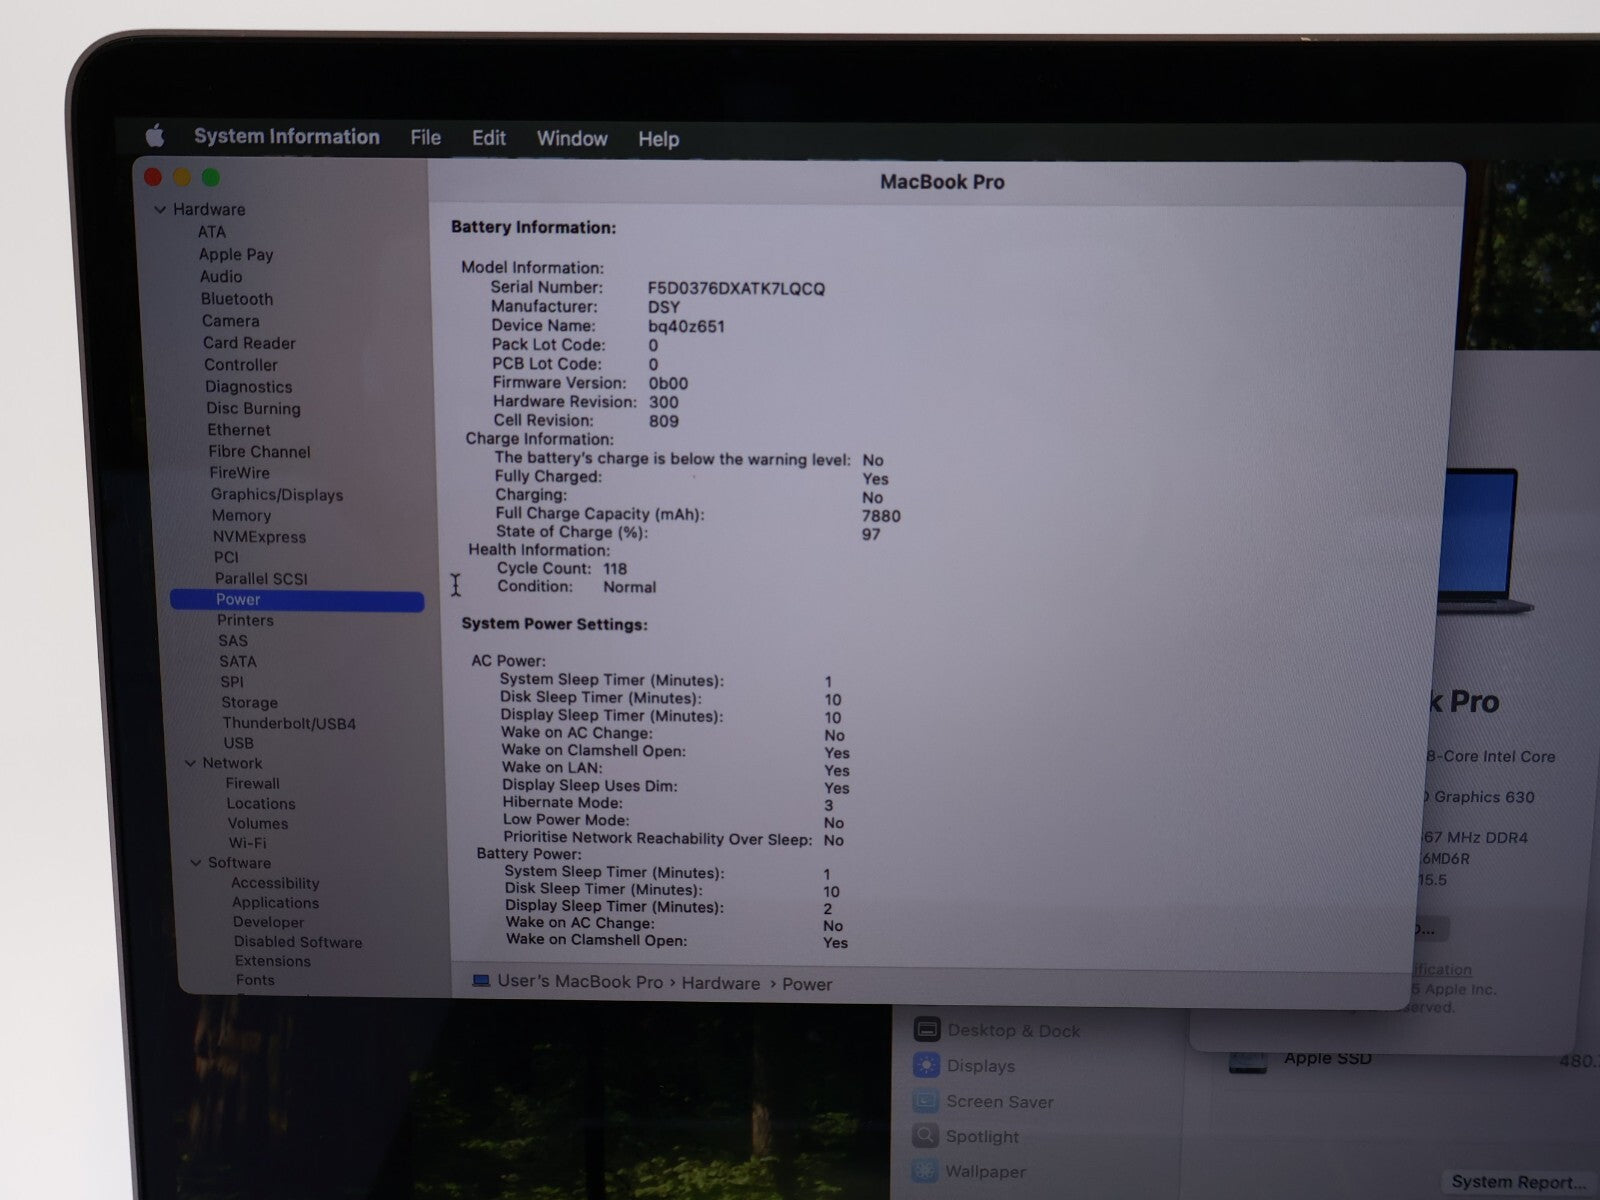Select Disc Burning in the sidebar
The image size is (1600, 1200).
point(252,409)
